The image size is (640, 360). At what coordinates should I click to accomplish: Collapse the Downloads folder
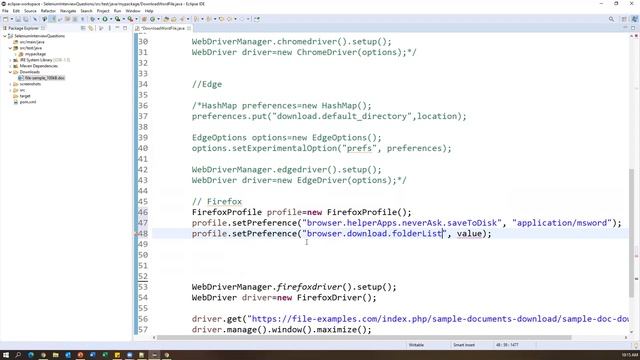click(x=10, y=72)
